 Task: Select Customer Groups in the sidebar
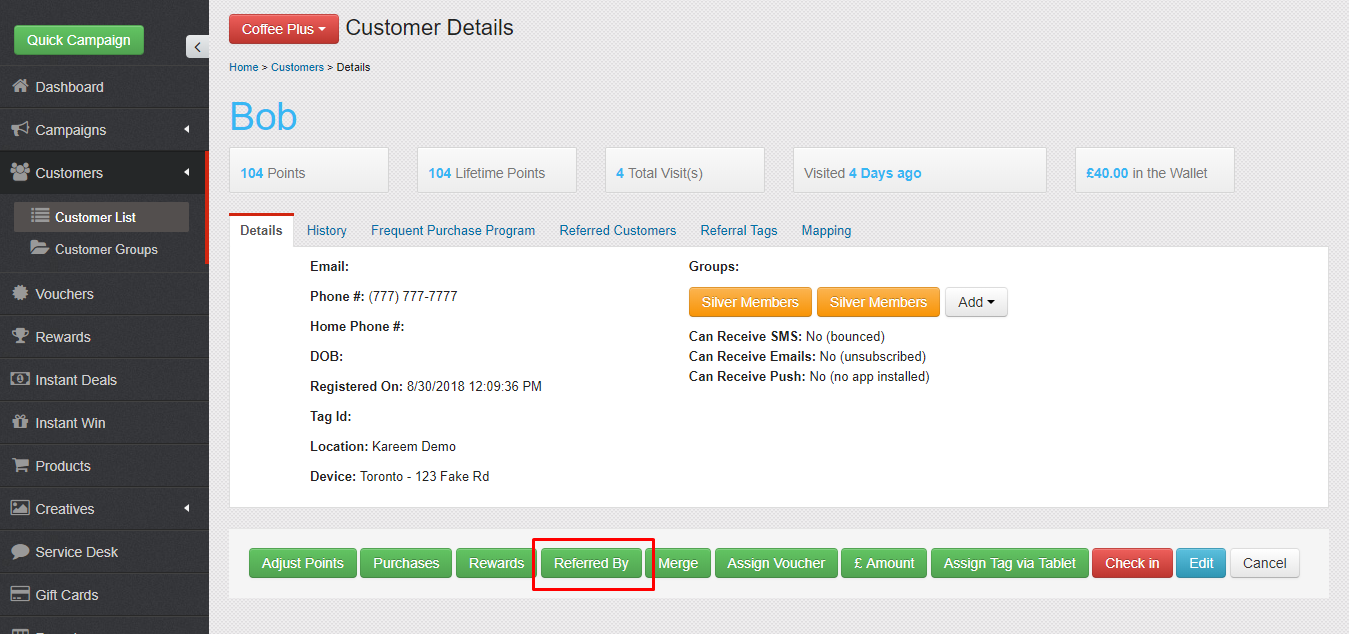(106, 249)
